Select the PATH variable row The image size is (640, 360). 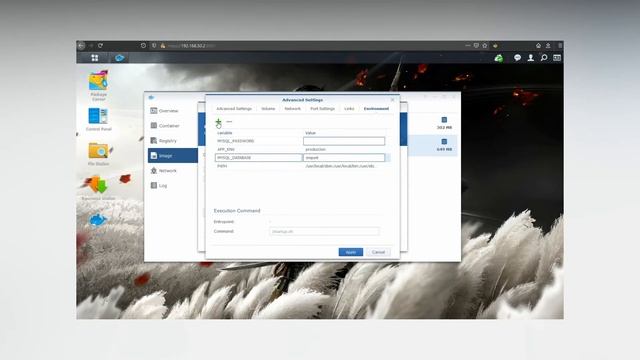click(x=300, y=166)
